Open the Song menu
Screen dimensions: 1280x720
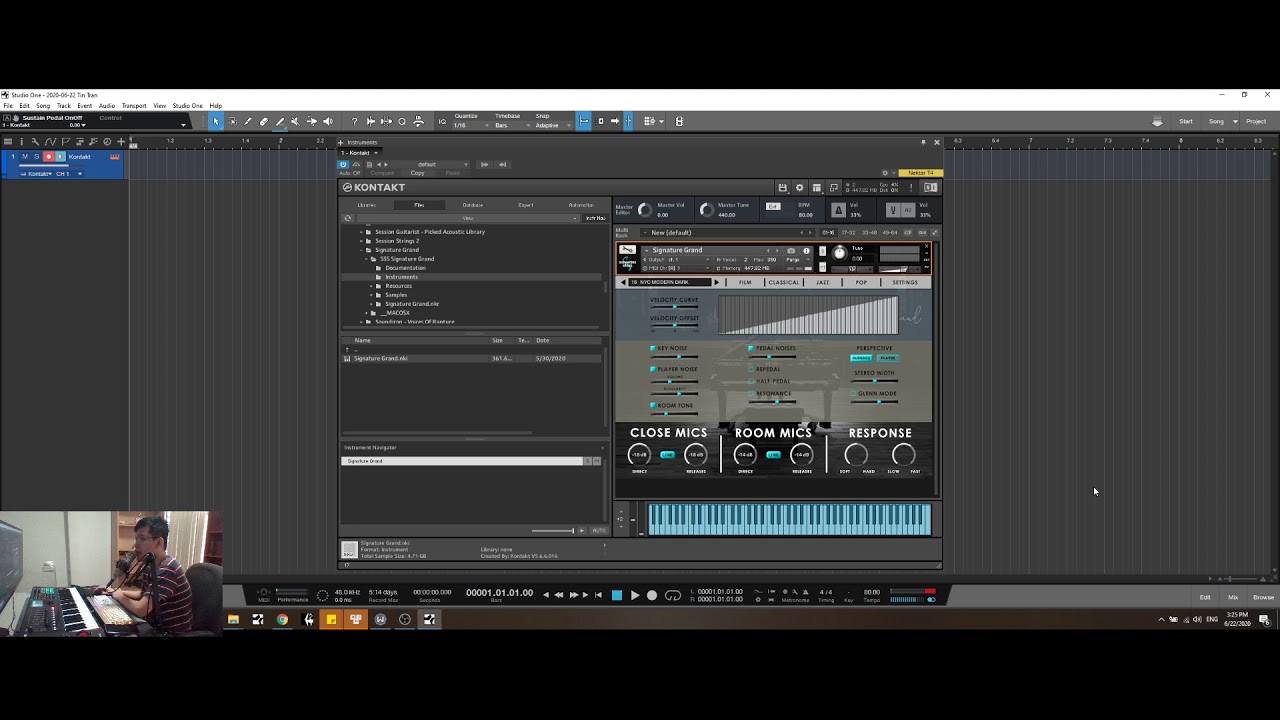pyautogui.click(x=43, y=106)
